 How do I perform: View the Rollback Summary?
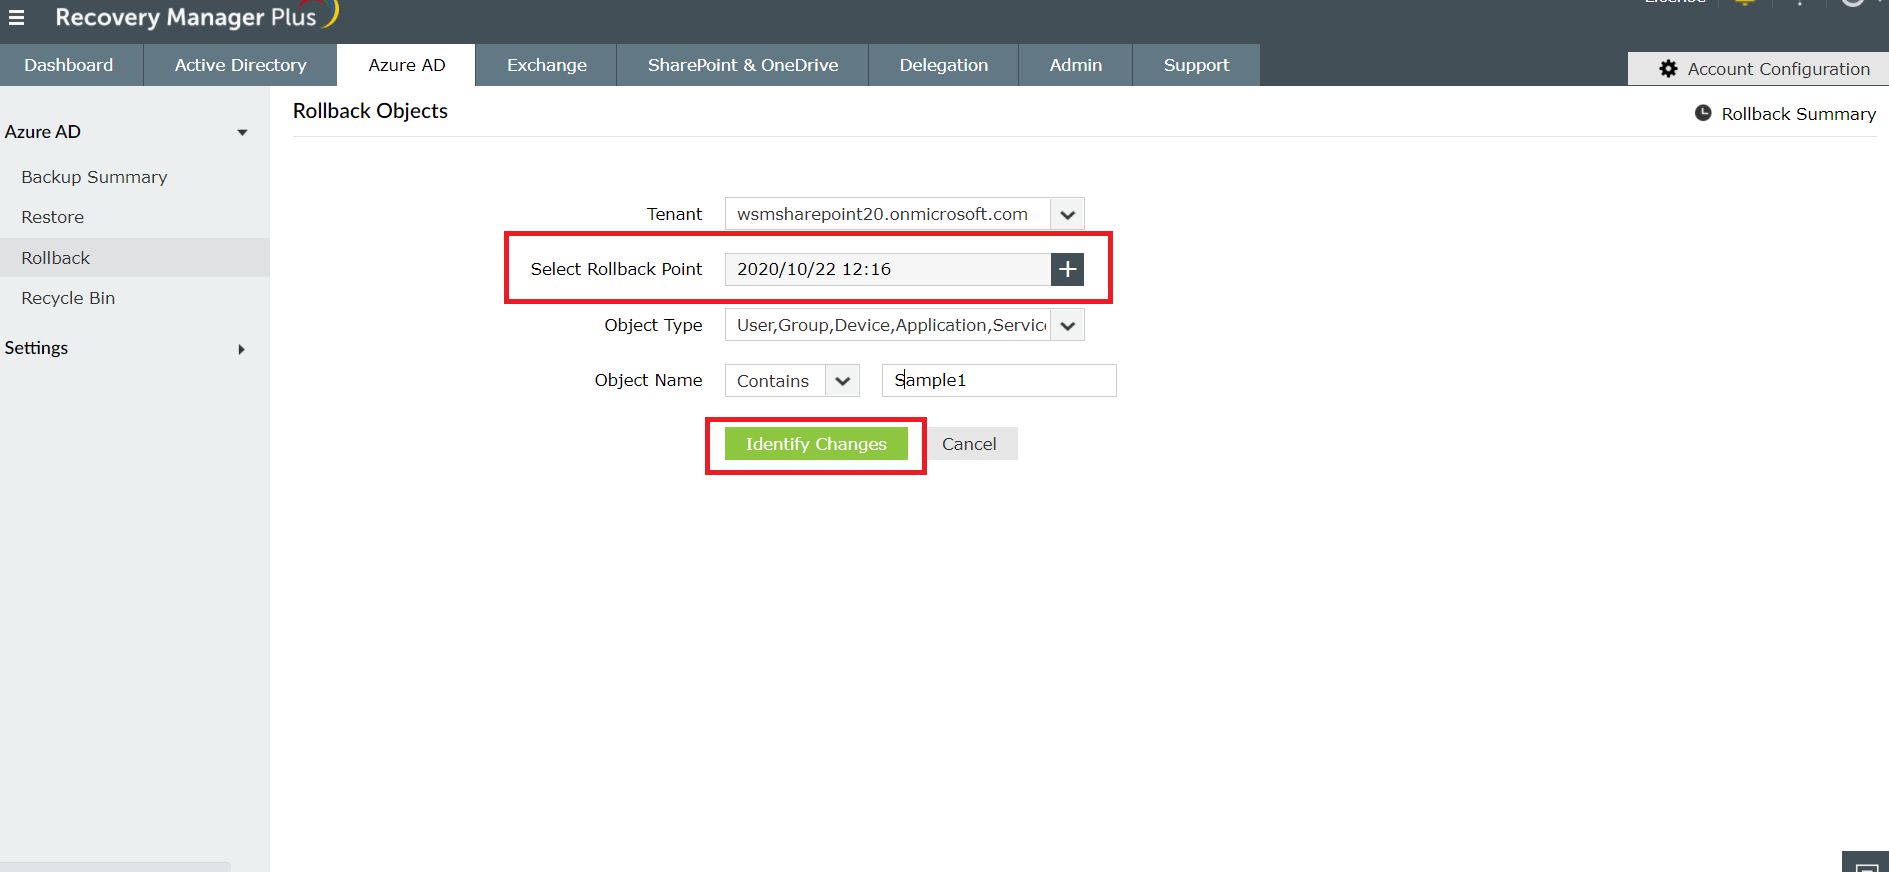pyautogui.click(x=1785, y=114)
